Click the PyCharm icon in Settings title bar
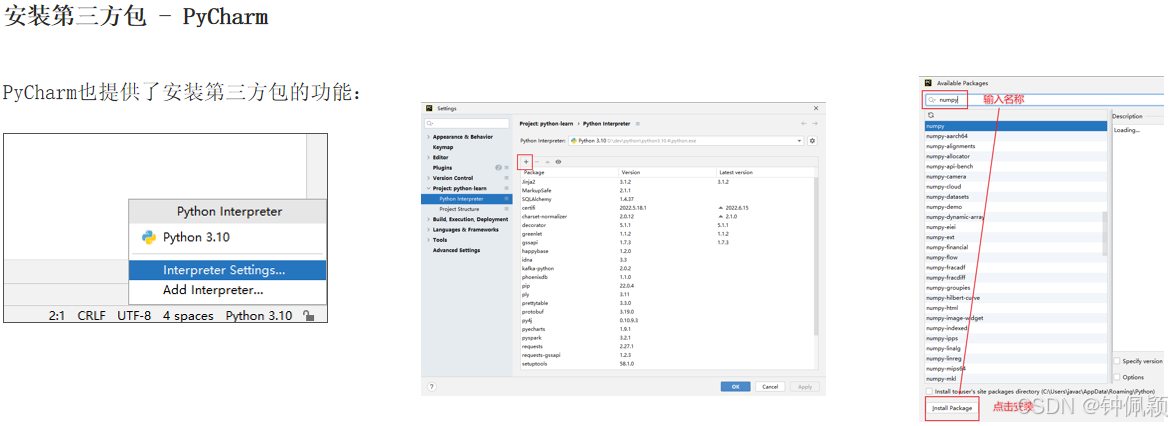The image size is (1172, 426). (429, 108)
